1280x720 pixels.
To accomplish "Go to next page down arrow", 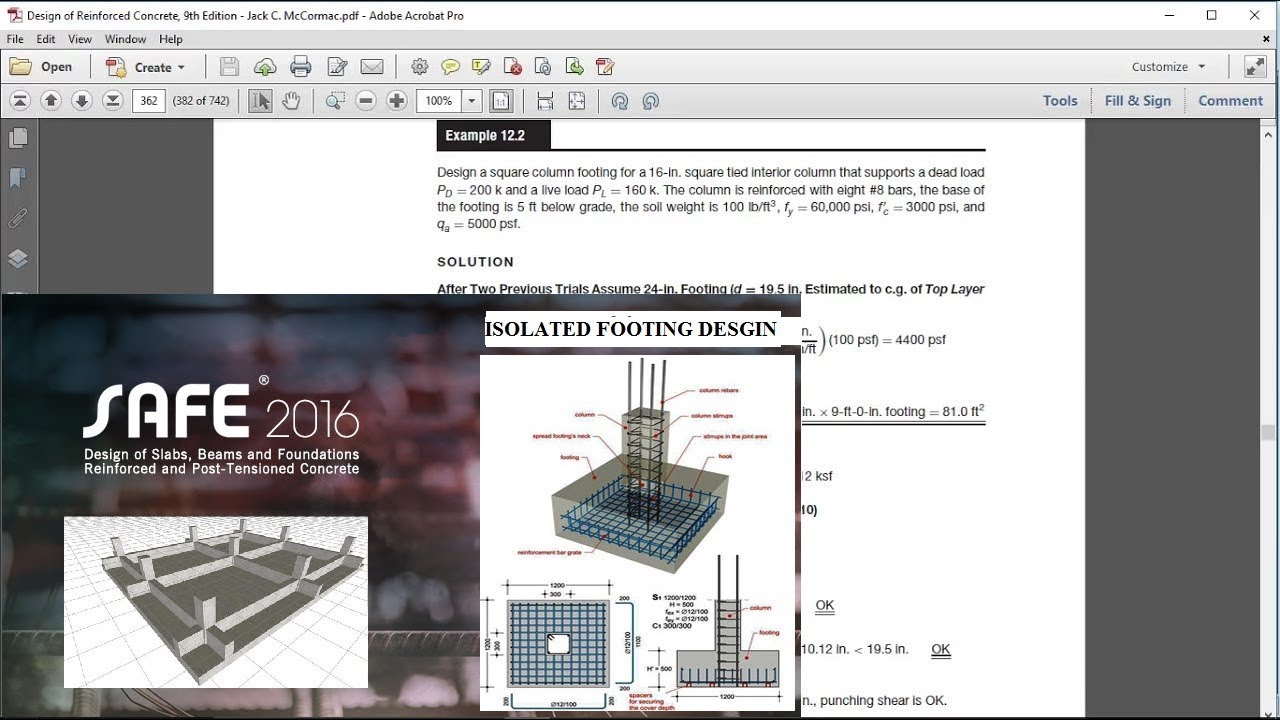I will tap(82, 101).
